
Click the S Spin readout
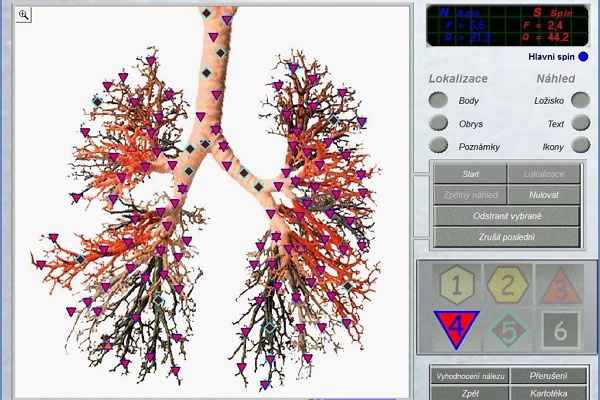click(547, 25)
